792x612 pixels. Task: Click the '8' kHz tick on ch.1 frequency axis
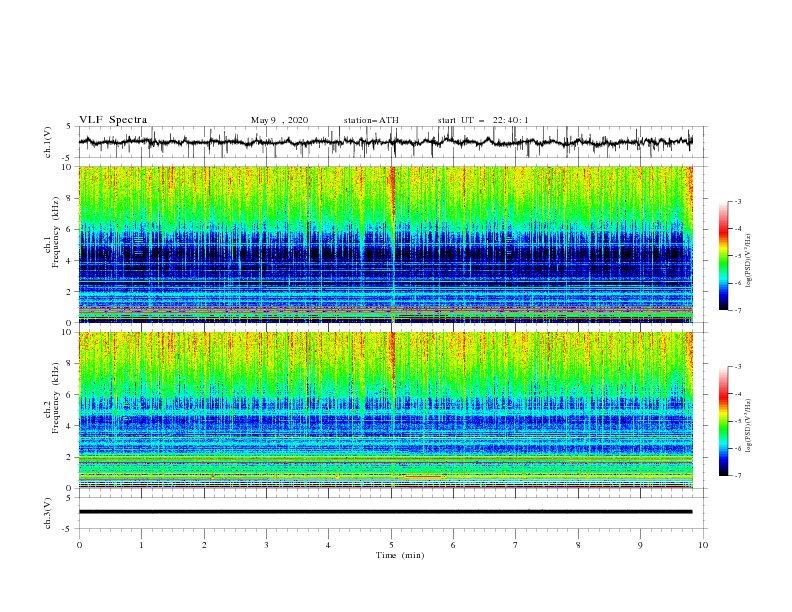(70, 198)
